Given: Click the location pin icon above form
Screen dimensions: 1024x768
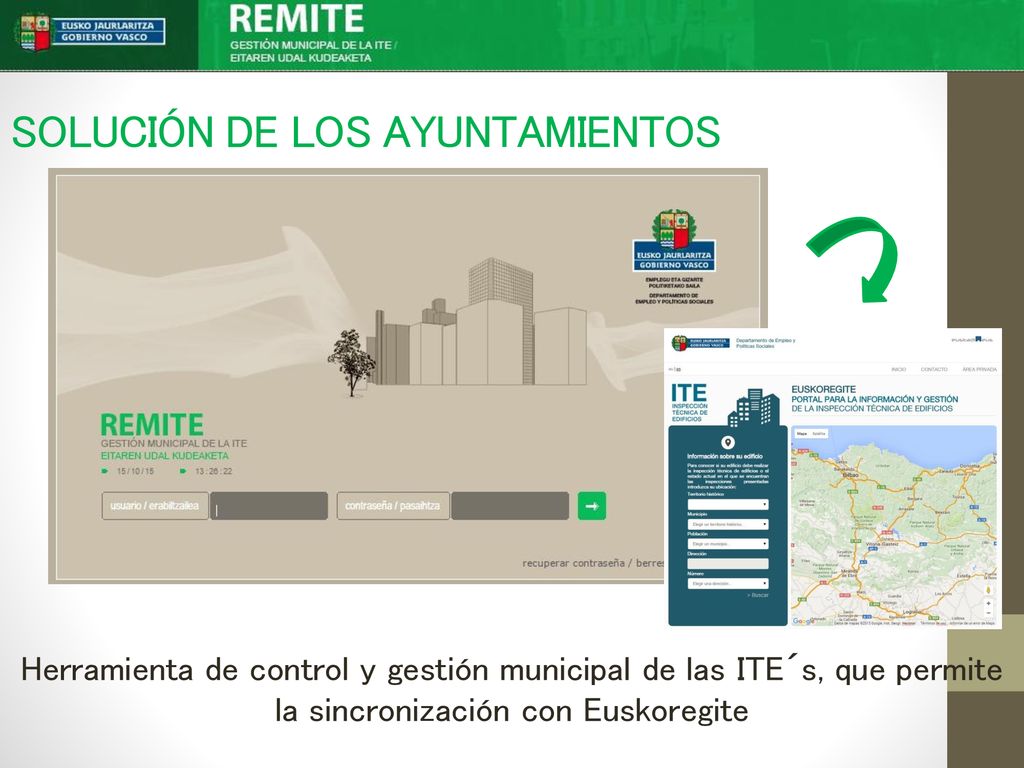Looking at the screenshot, I should (x=728, y=443).
